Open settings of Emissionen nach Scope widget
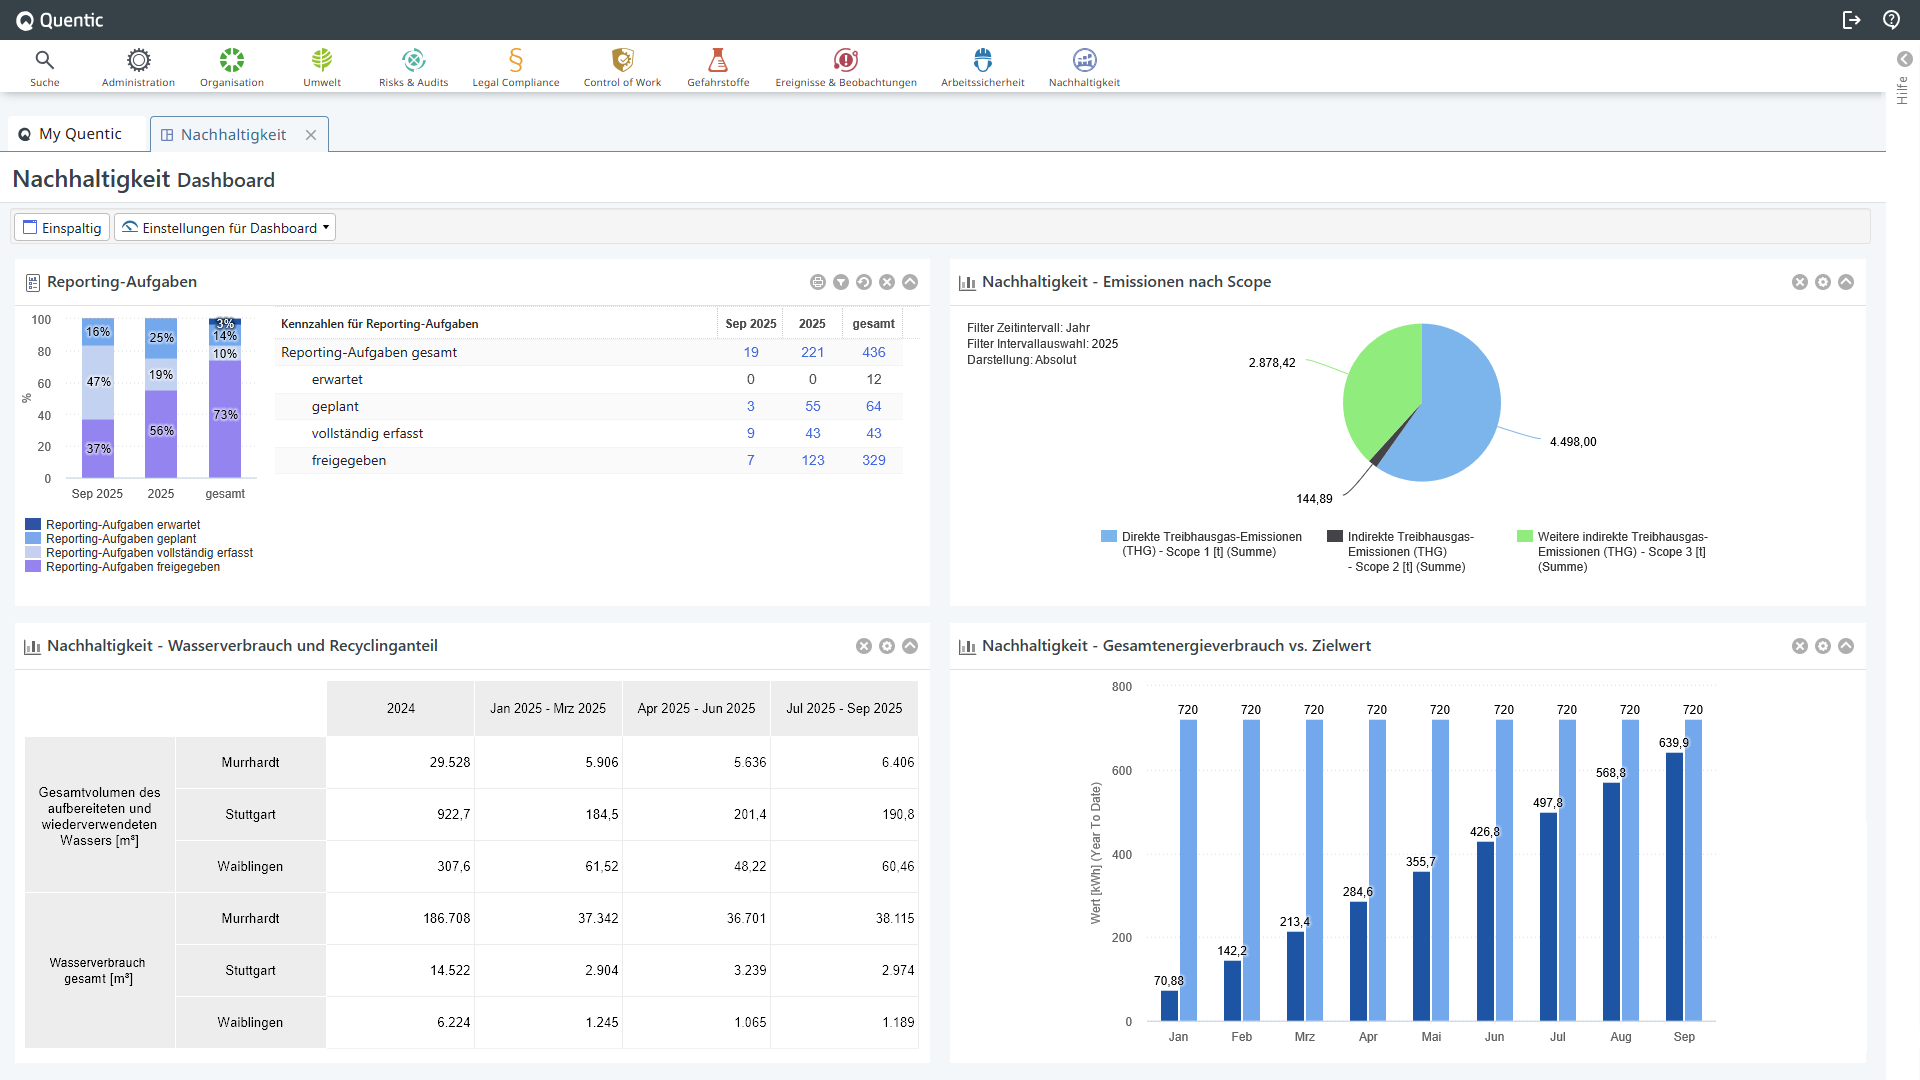The image size is (1920, 1080). (x=1823, y=282)
